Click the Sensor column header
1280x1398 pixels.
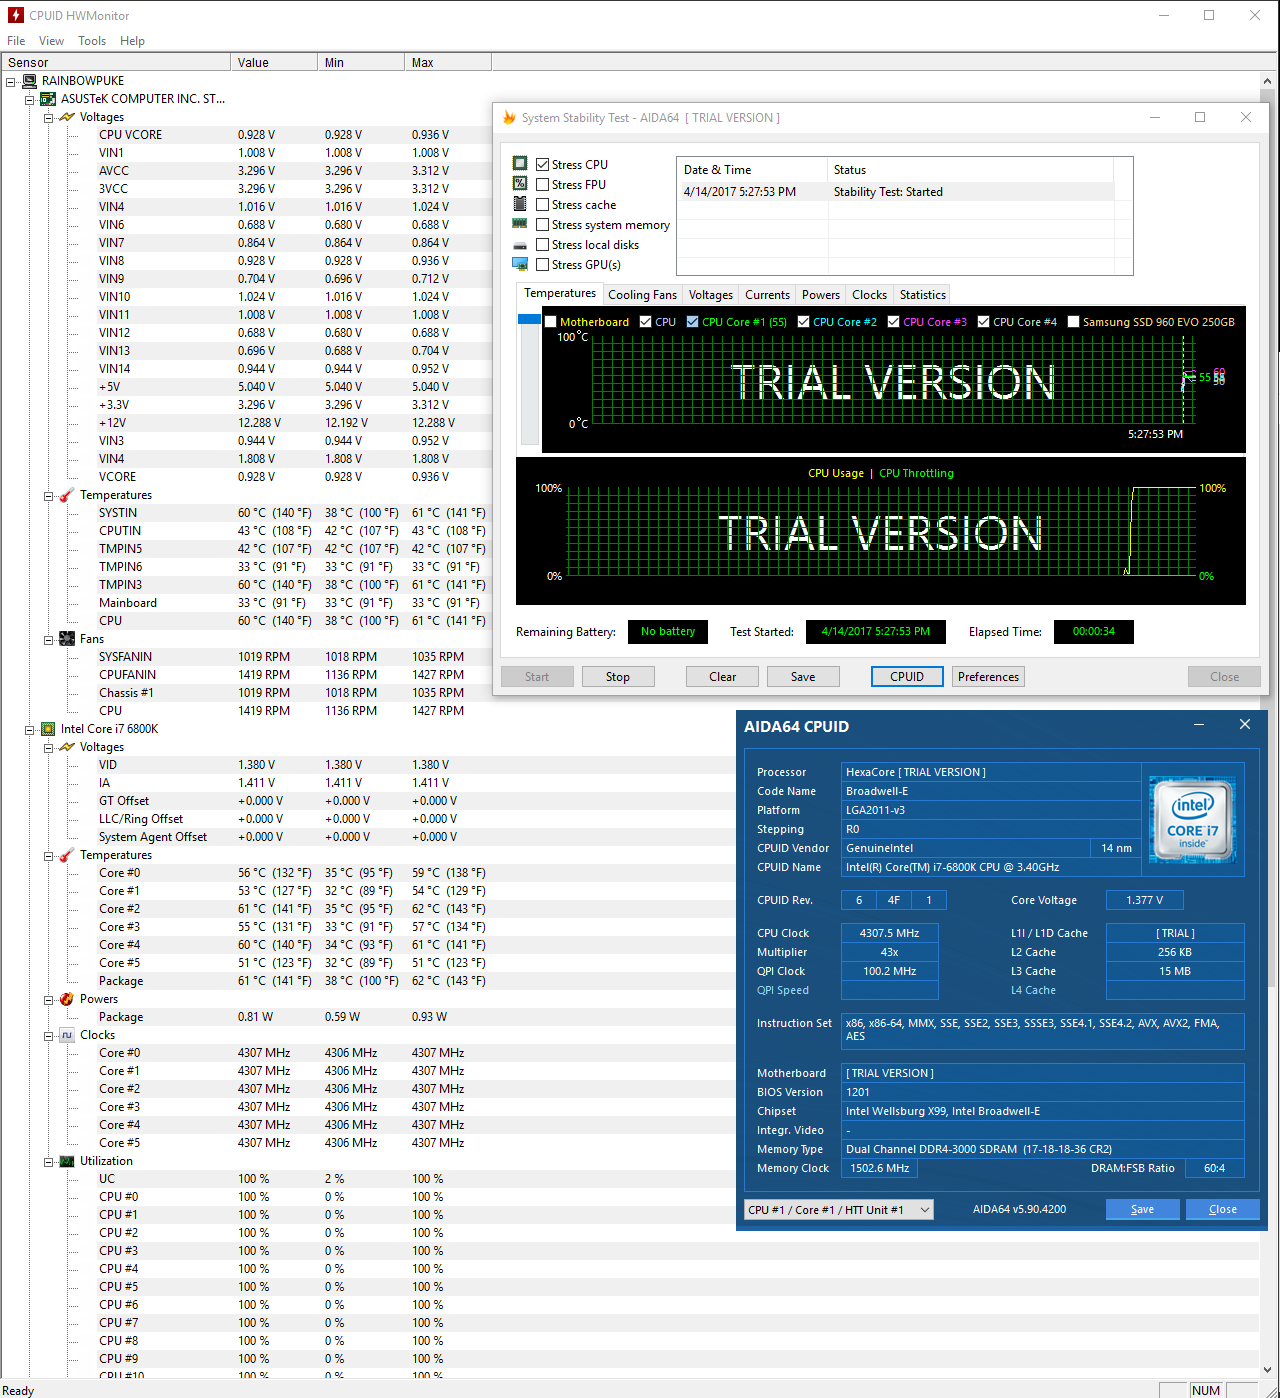coord(115,62)
